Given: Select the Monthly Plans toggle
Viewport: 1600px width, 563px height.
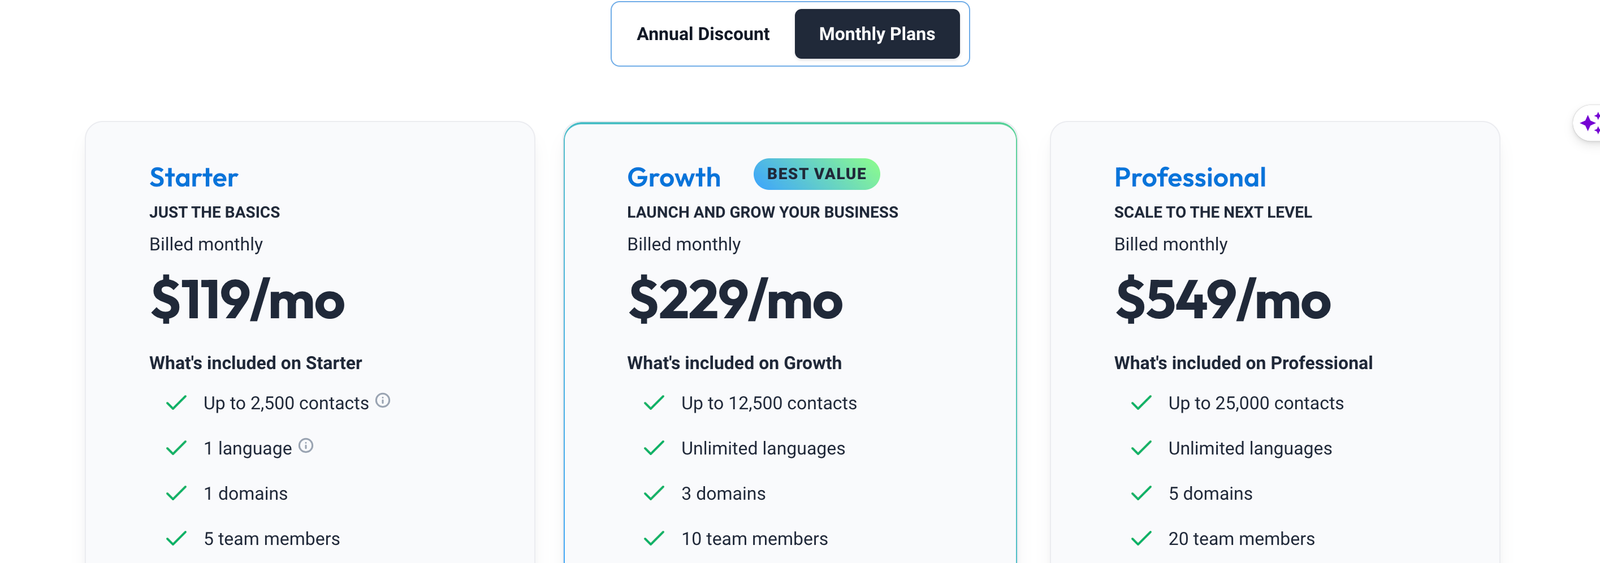Looking at the screenshot, I should coord(877,34).
